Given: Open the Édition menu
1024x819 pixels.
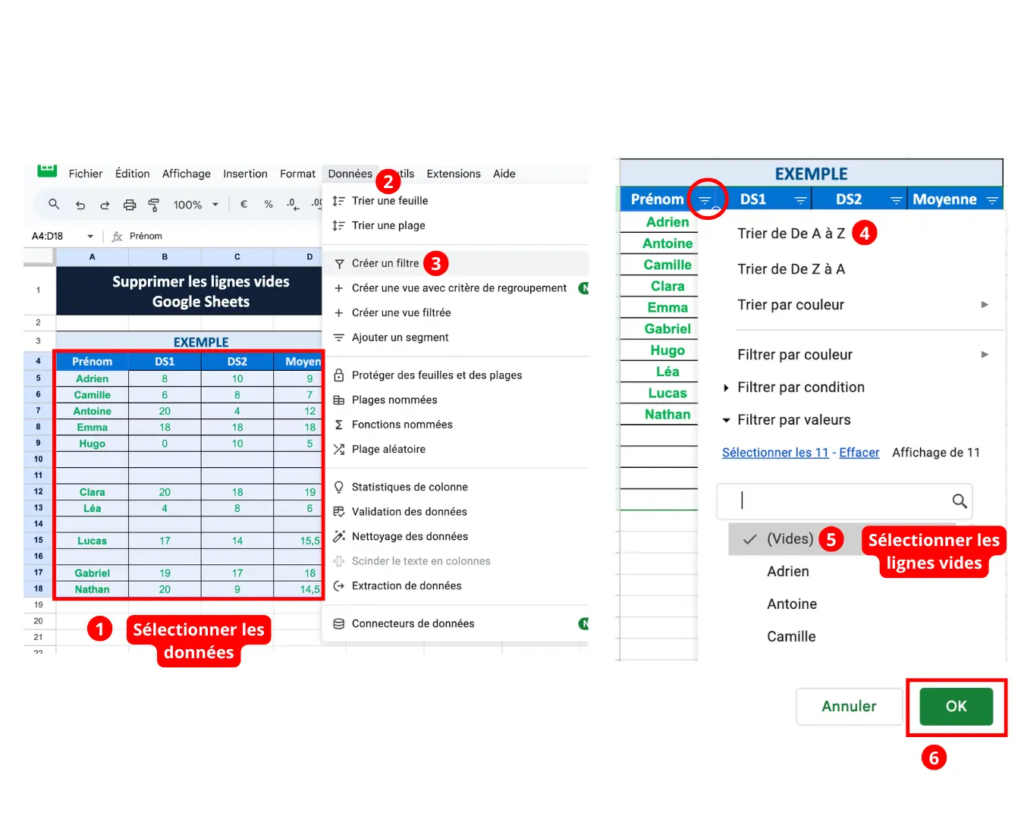Looking at the screenshot, I should pos(132,174).
